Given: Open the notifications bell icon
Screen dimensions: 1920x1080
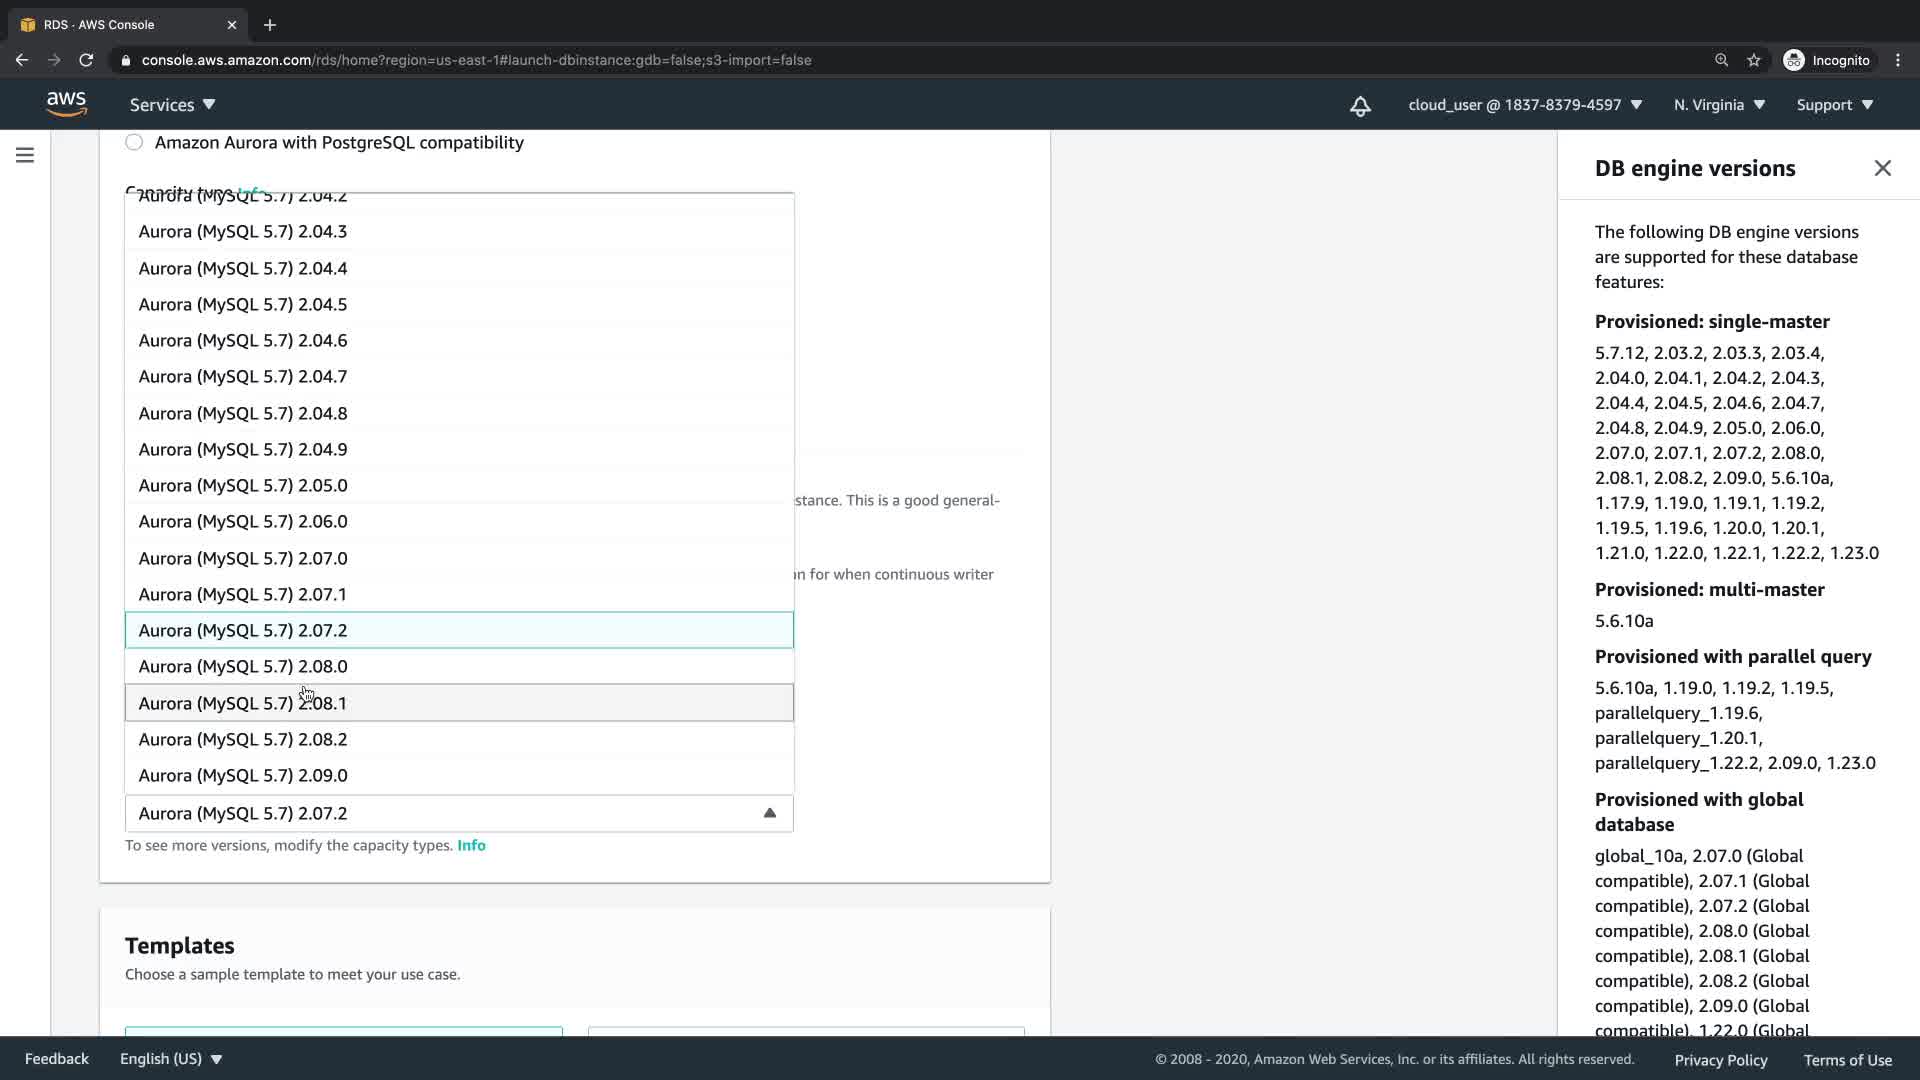Looking at the screenshot, I should pyautogui.click(x=1360, y=106).
